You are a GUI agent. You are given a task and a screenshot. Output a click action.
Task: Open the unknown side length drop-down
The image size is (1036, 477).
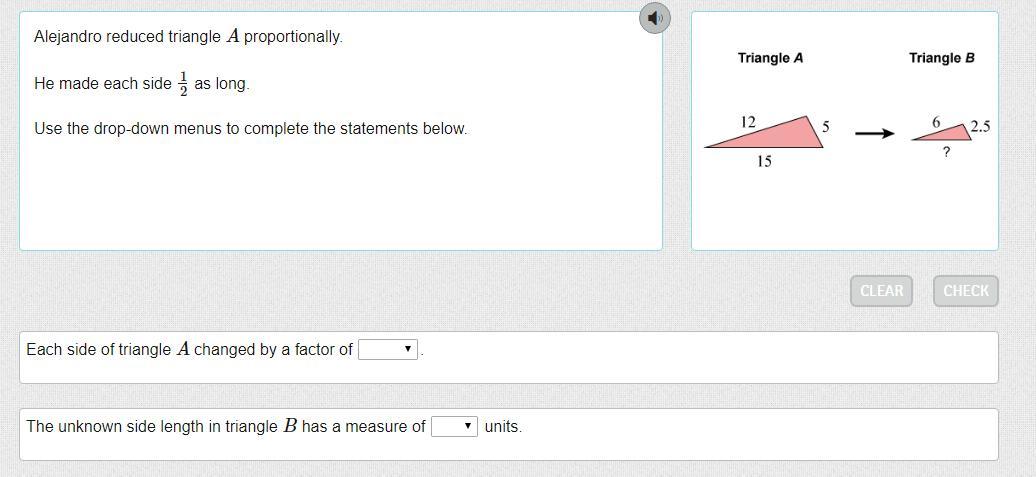(x=454, y=426)
